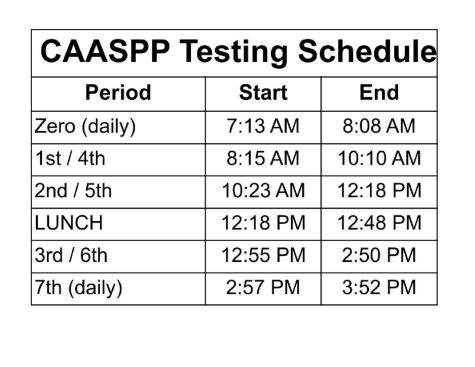The image size is (475, 367).
Task: Click the 8:08 AM end time
Action: point(379,126)
